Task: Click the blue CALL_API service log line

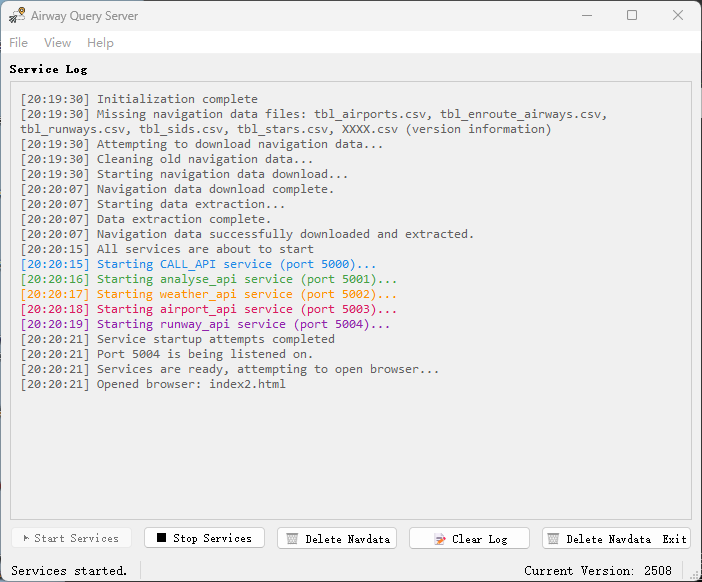Action: [x=199, y=264]
